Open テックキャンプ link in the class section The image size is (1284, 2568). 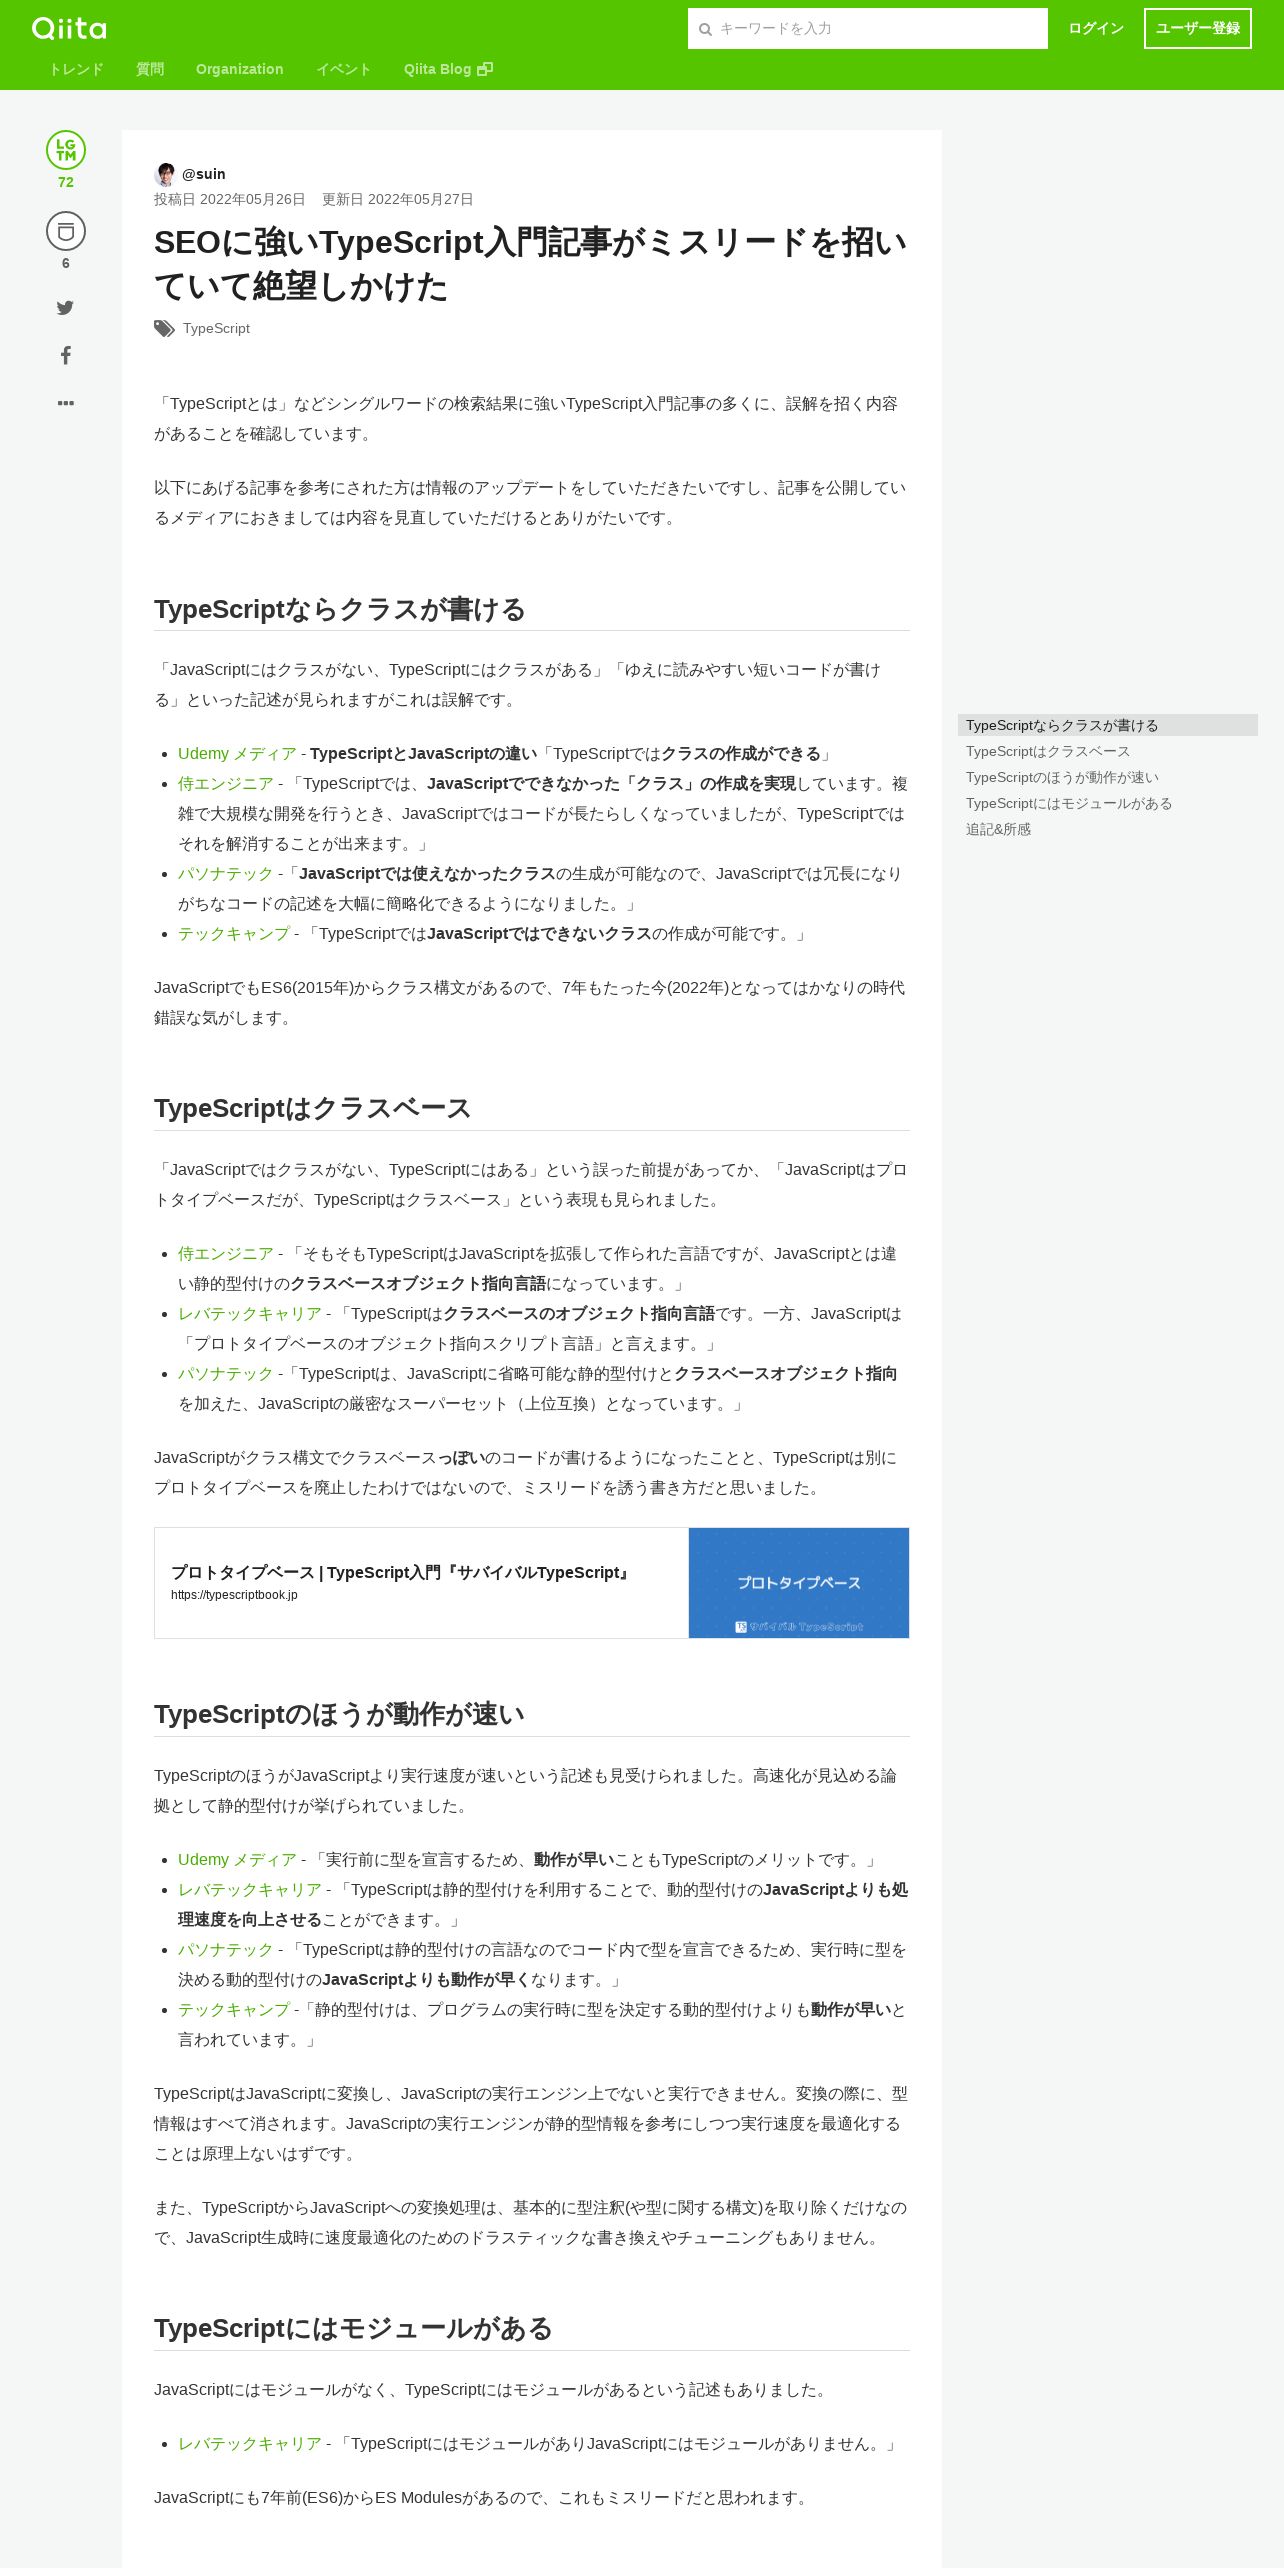234,934
